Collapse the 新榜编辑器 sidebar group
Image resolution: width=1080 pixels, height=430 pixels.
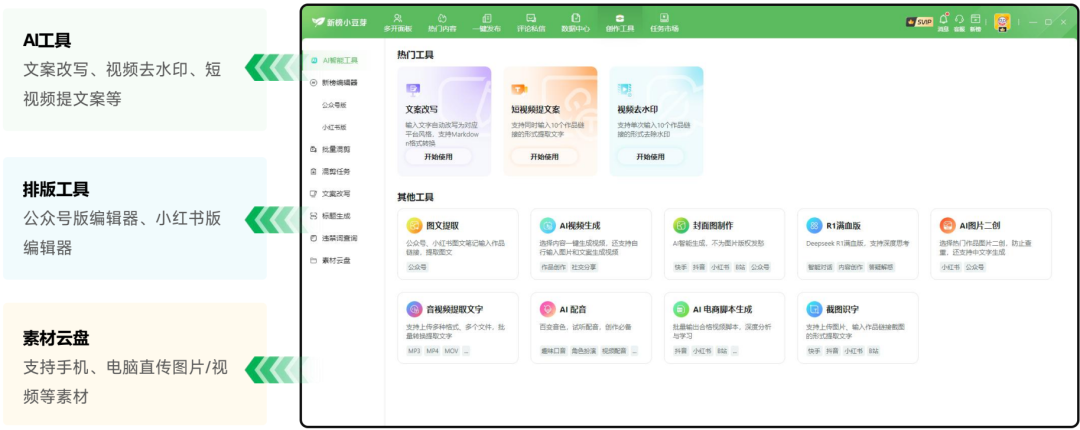pos(335,83)
